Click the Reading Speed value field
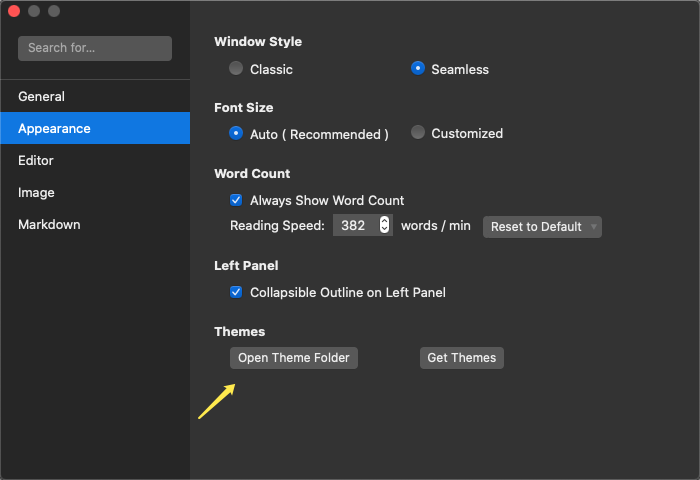This screenshot has width=700, height=480. [354, 226]
